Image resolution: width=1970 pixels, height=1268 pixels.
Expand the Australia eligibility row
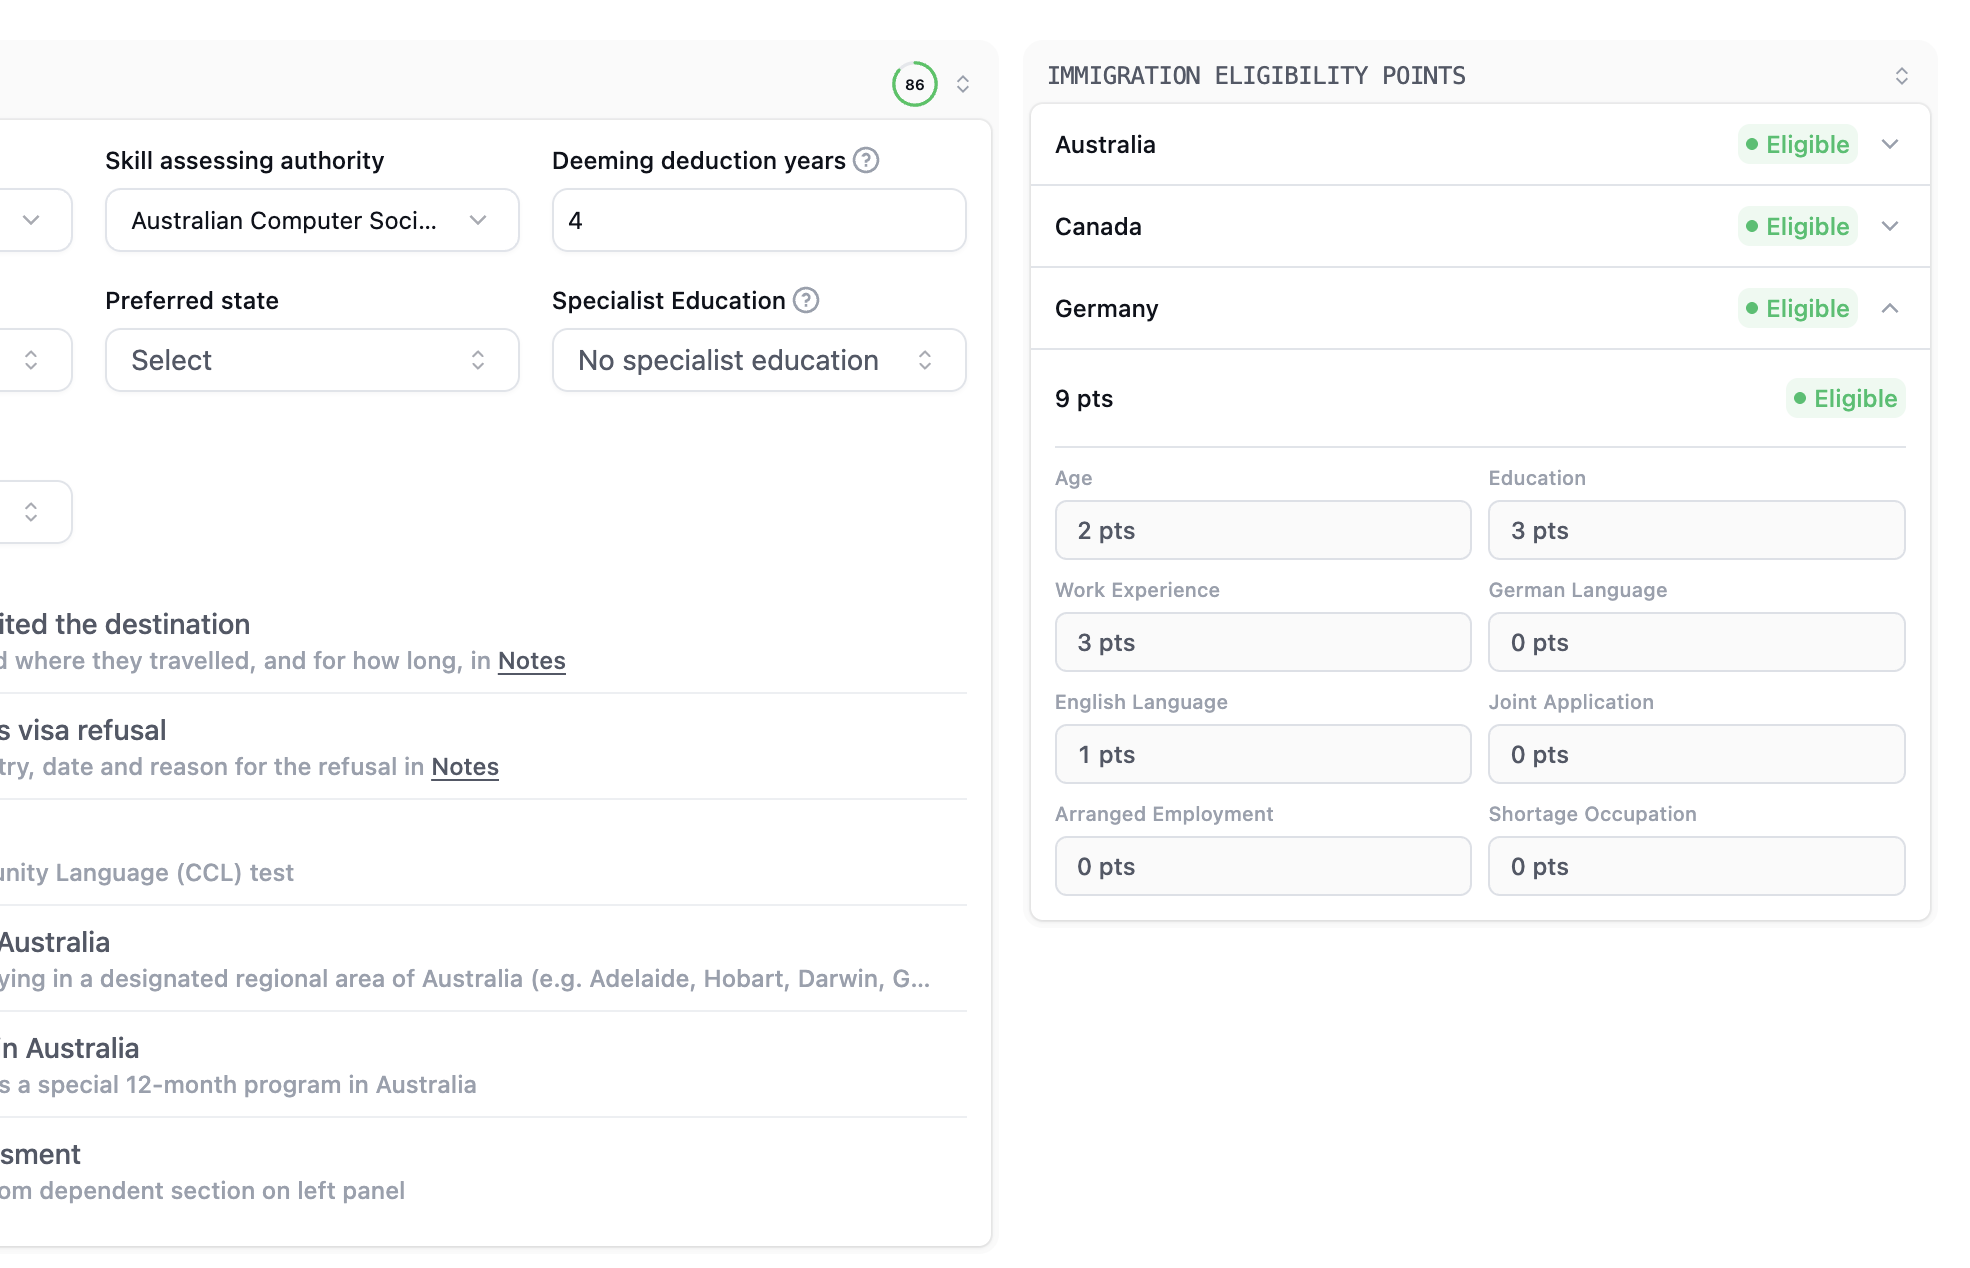coord(1890,144)
